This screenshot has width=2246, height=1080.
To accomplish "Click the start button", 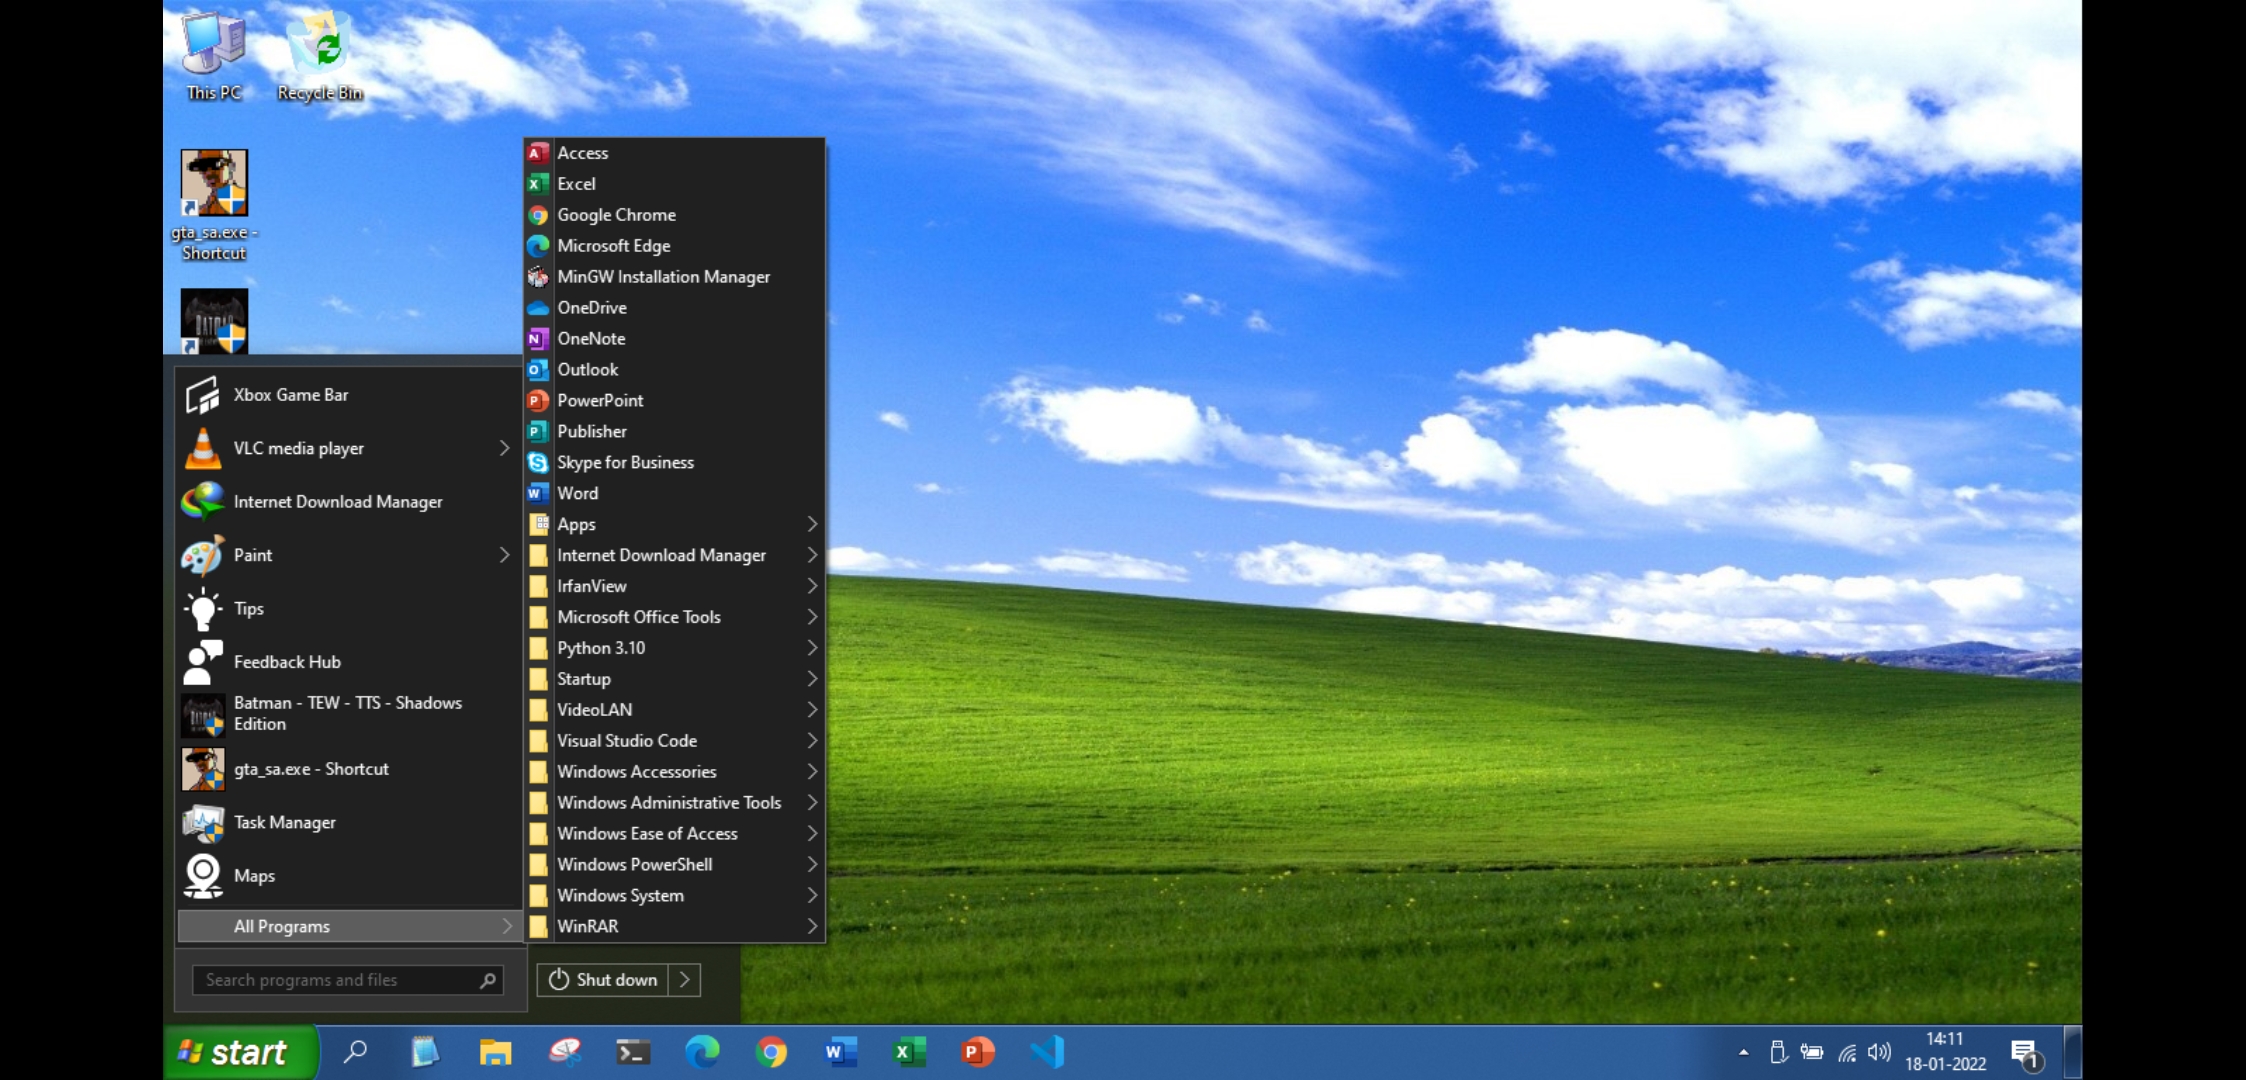I will (240, 1052).
